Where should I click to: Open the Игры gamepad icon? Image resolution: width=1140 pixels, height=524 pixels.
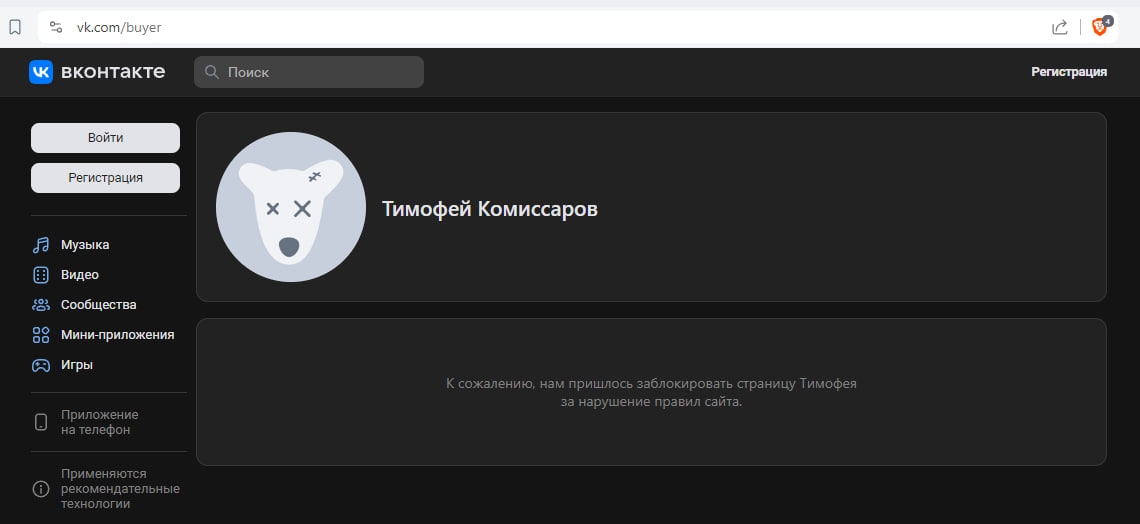click(41, 365)
